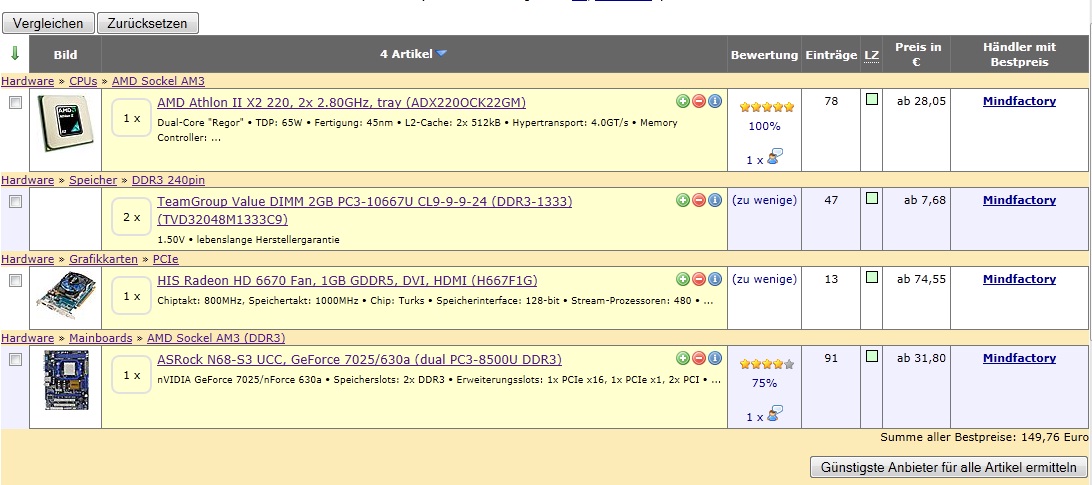Click the AMD Athlon processor thumbnail
The width and height of the screenshot is (1092, 485).
click(x=65, y=123)
